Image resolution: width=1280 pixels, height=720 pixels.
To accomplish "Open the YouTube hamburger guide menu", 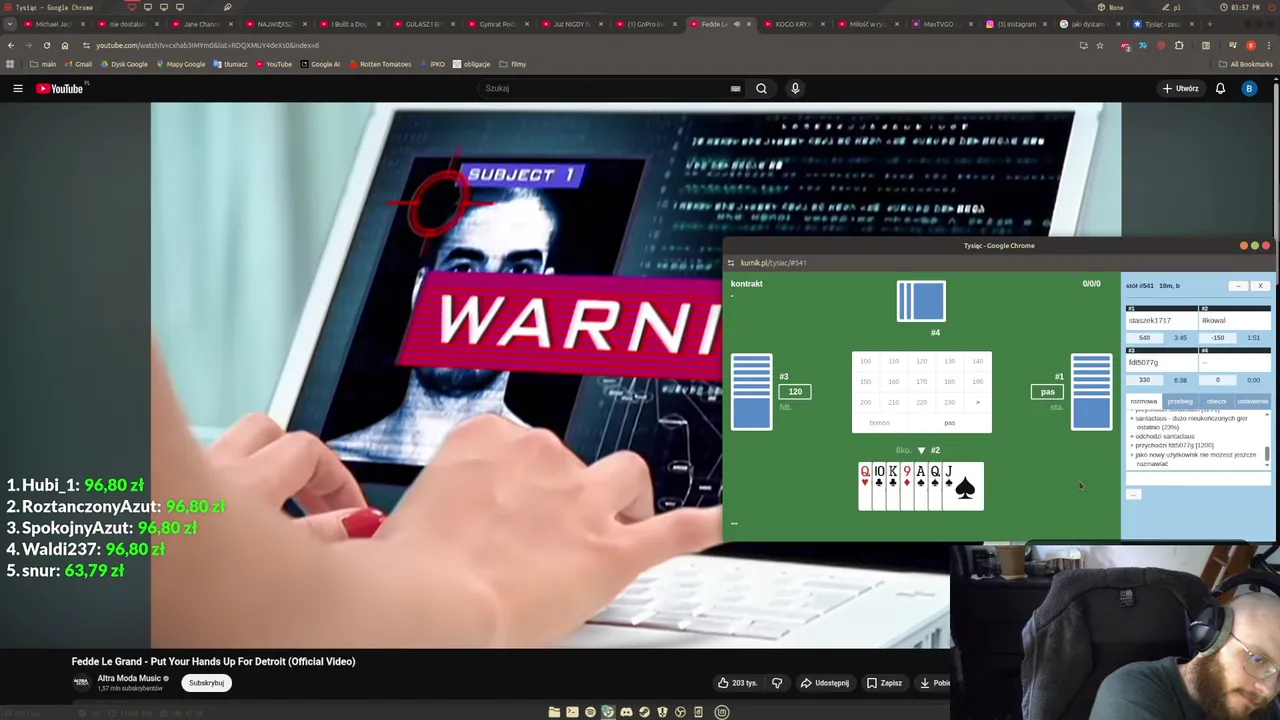I will pyautogui.click(x=17, y=88).
